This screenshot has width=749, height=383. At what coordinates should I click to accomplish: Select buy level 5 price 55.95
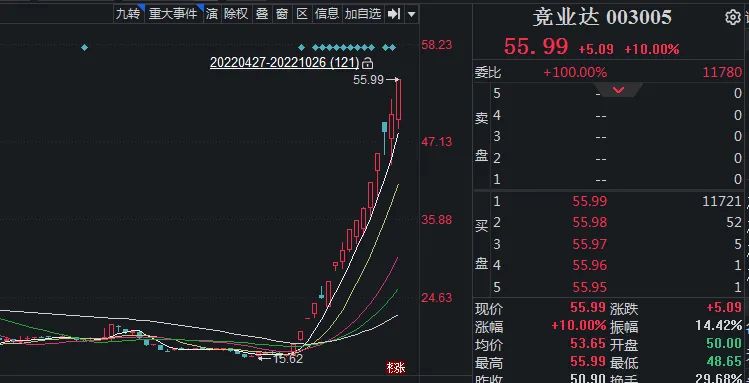590,287
